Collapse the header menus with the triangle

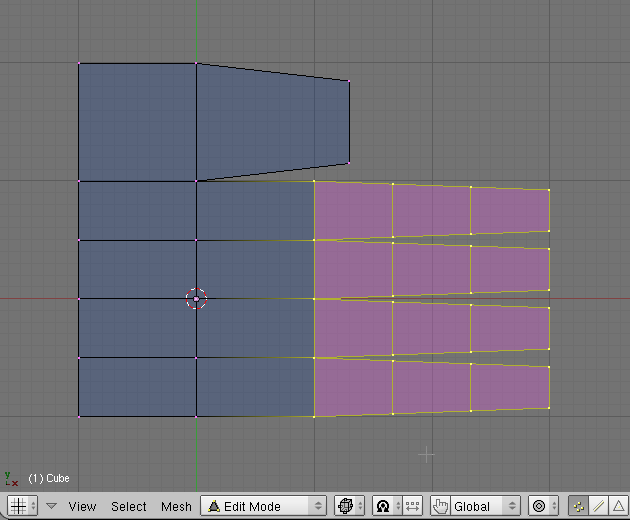pyautogui.click(x=51, y=506)
